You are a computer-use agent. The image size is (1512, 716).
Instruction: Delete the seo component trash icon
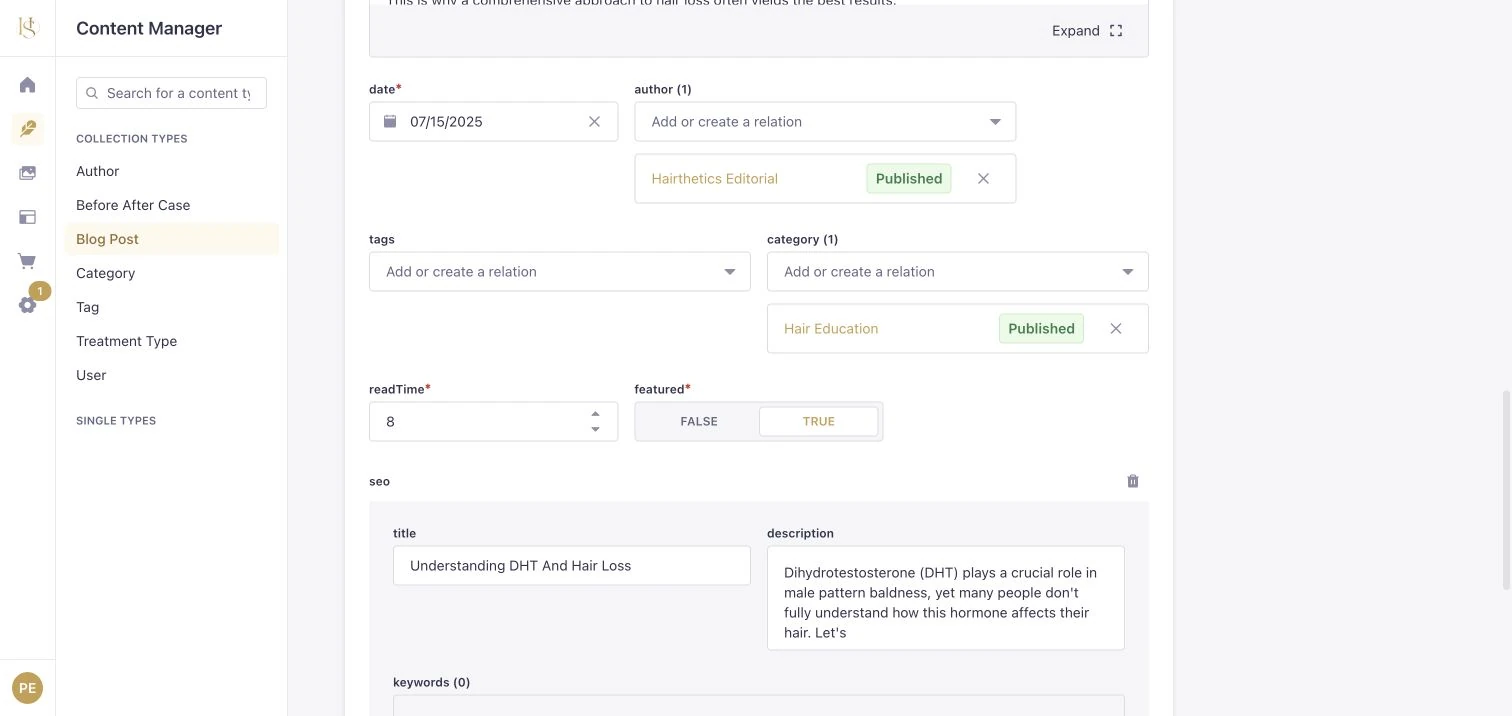click(1133, 481)
